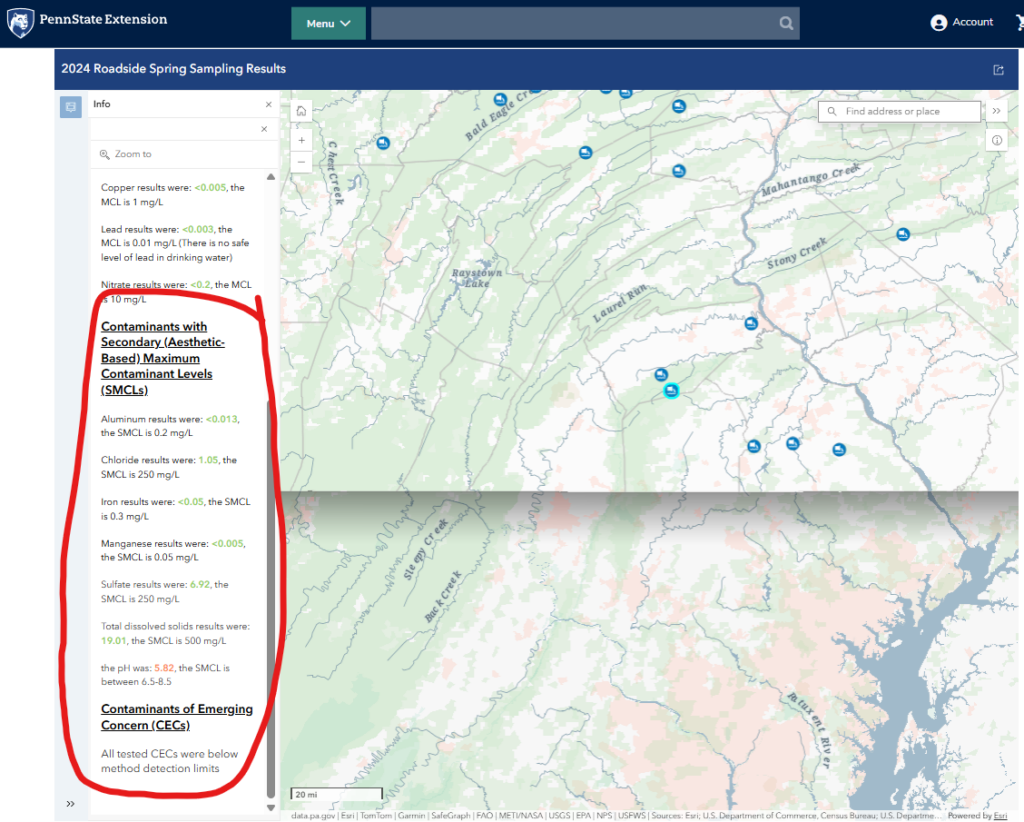Click the info panel scroll down arrow
This screenshot has height=822, width=1024.
271,808
